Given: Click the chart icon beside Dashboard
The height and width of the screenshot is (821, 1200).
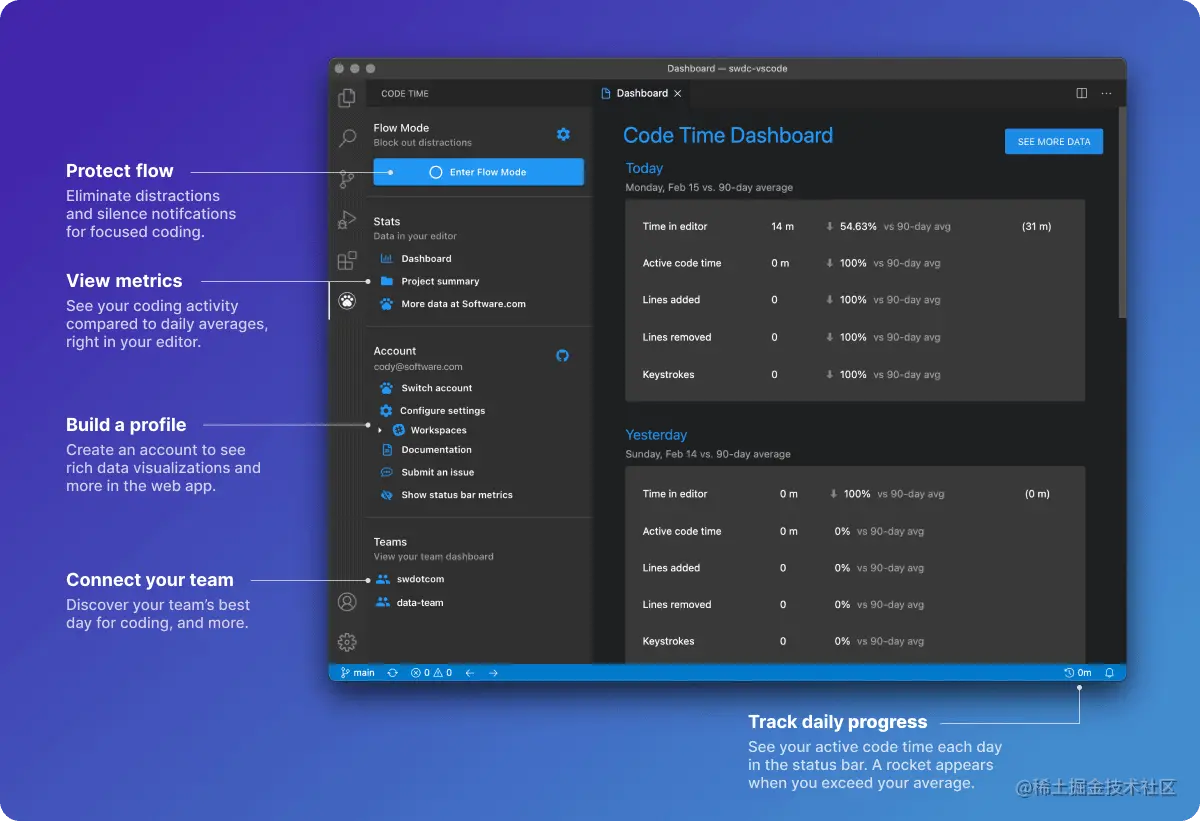Looking at the screenshot, I should (386, 259).
